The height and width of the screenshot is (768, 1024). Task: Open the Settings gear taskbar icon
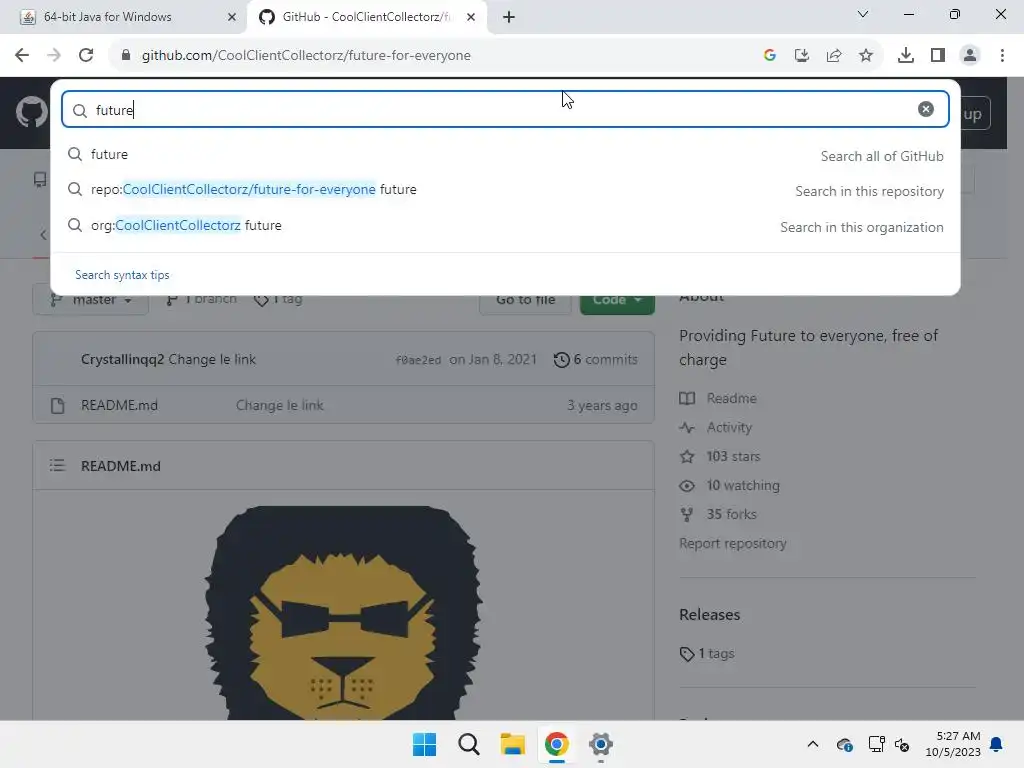601,744
